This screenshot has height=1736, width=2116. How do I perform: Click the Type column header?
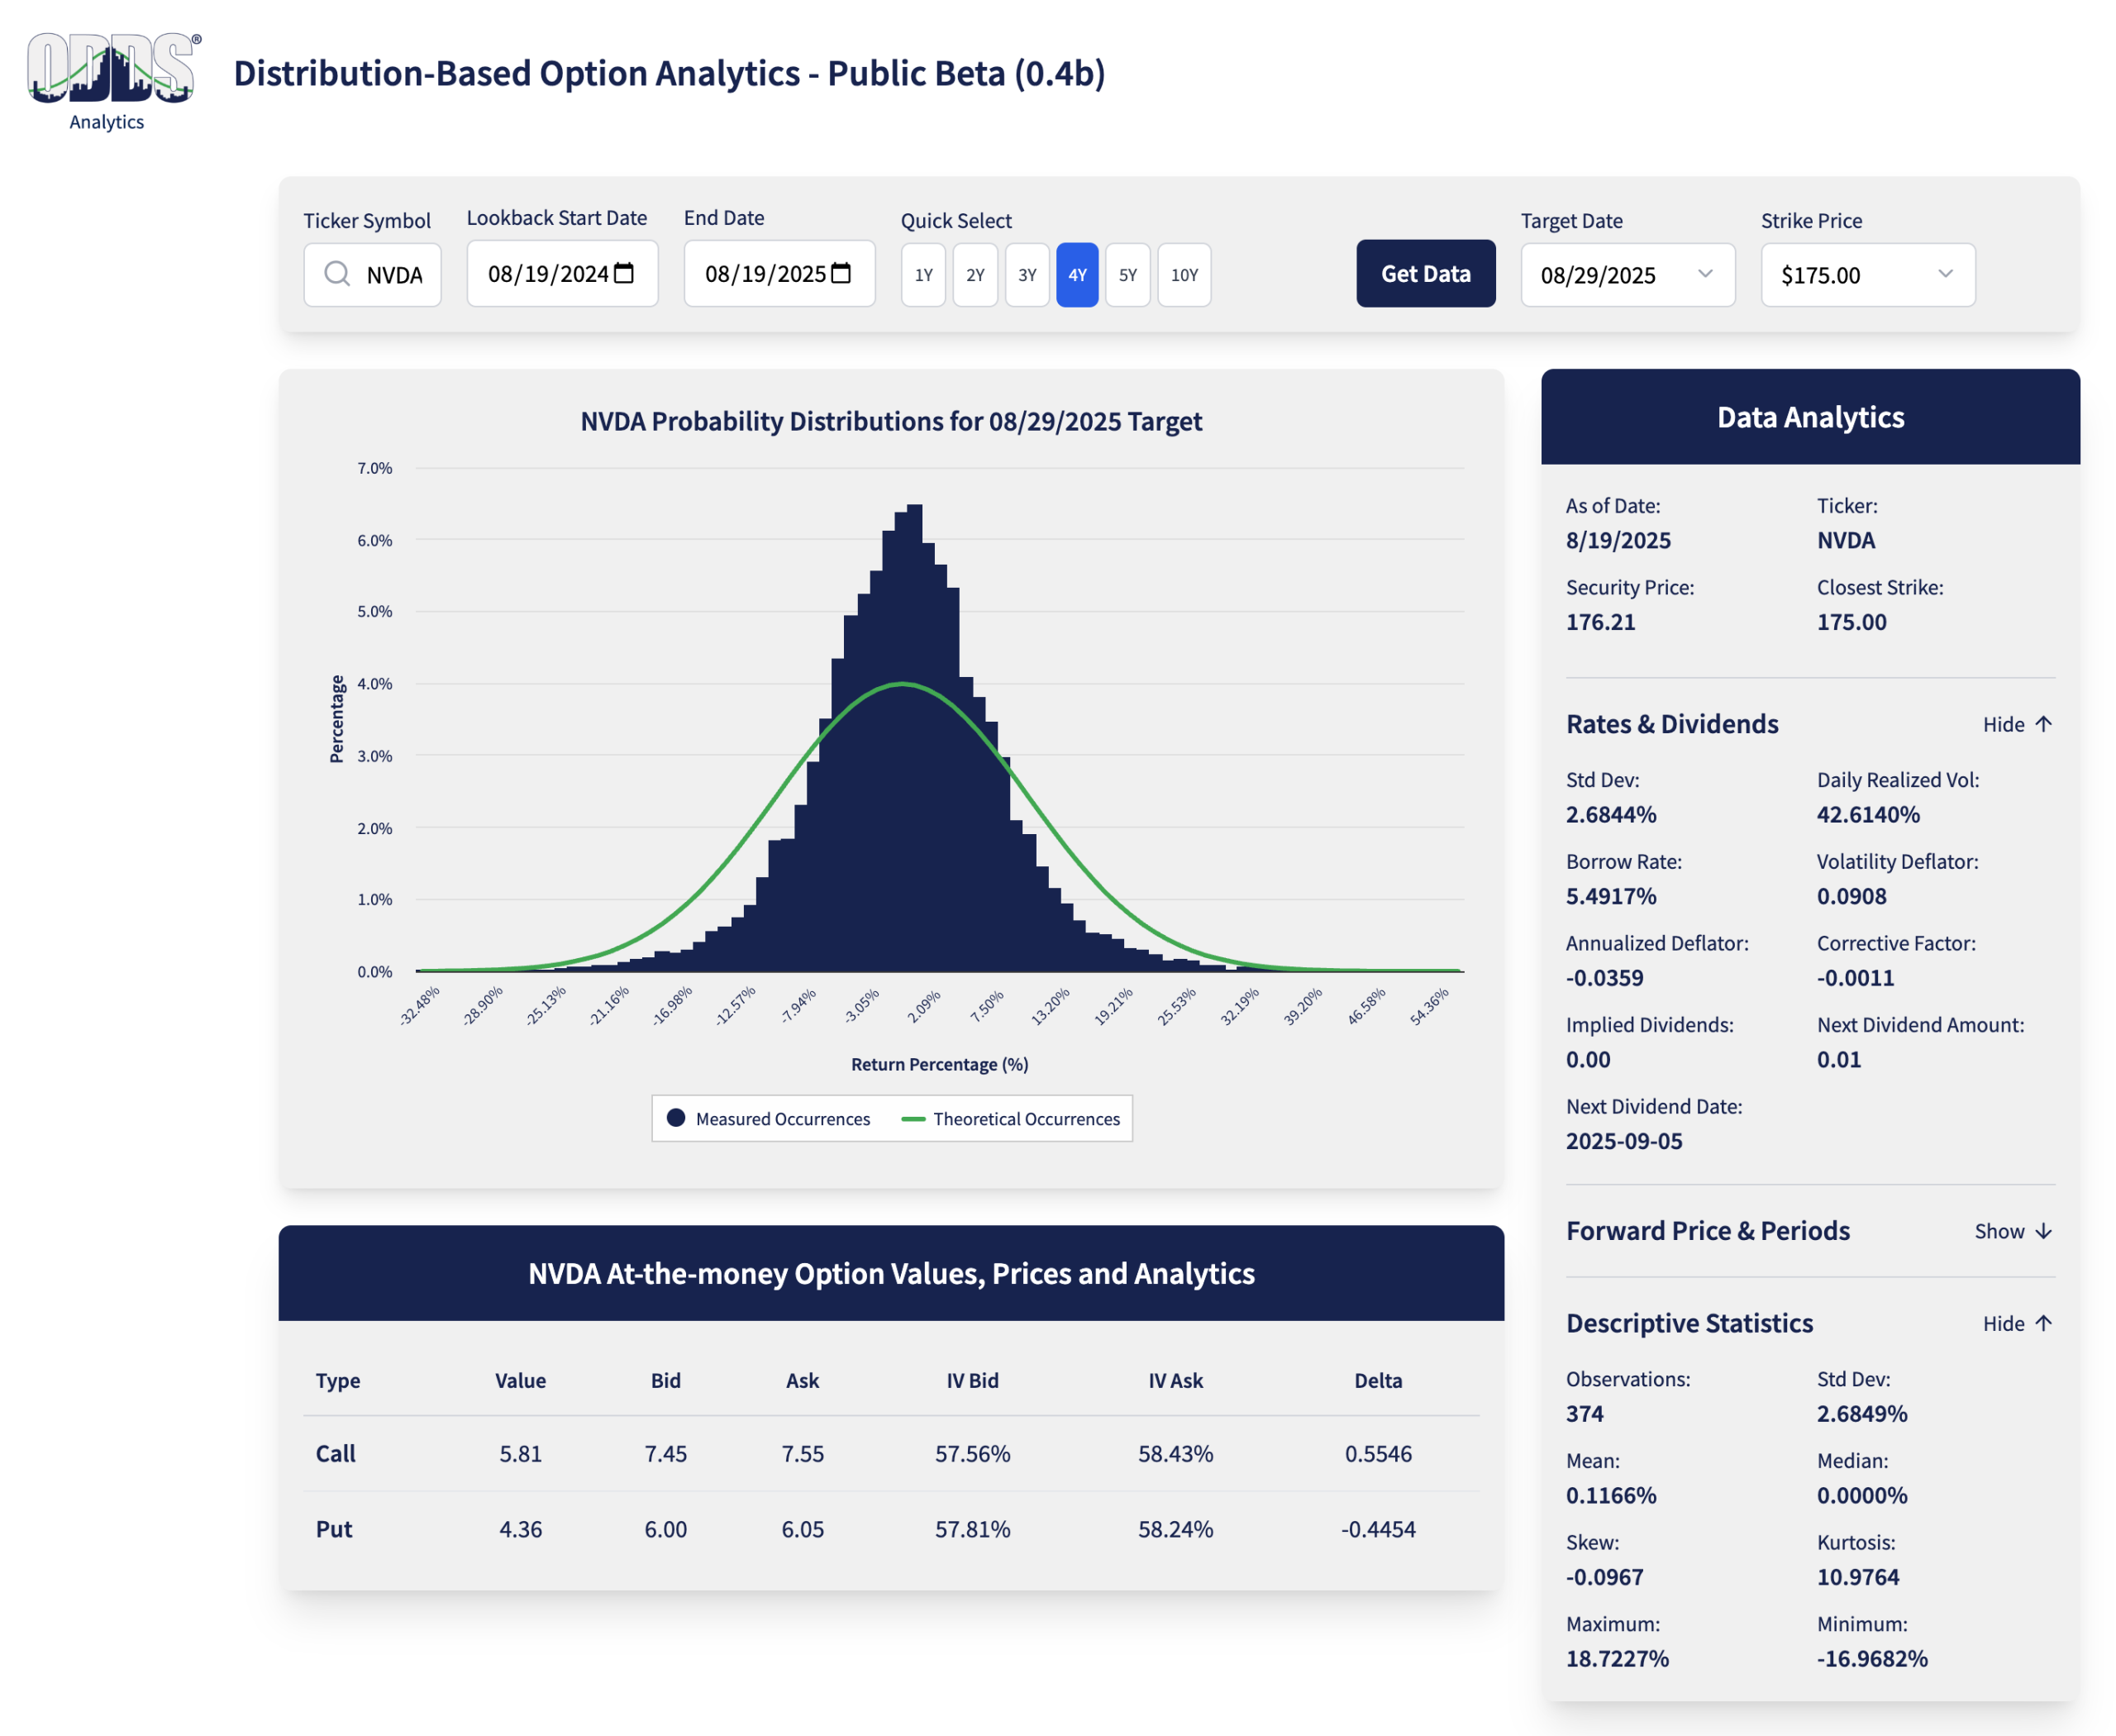[338, 1380]
